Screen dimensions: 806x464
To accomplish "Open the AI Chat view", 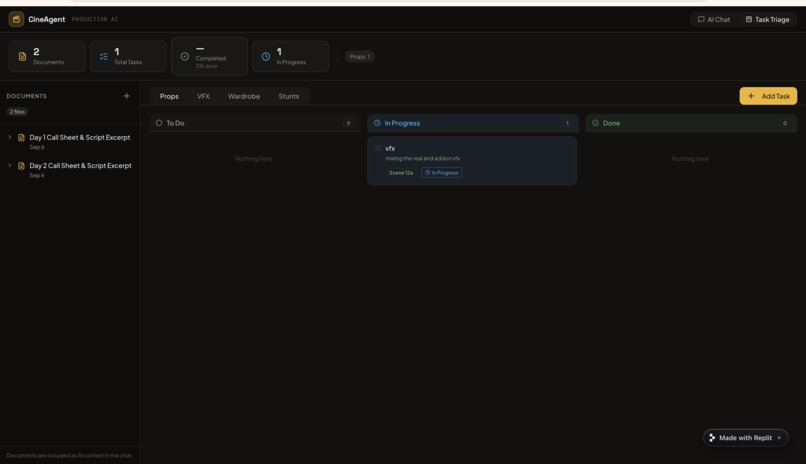I will click(x=713, y=20).
